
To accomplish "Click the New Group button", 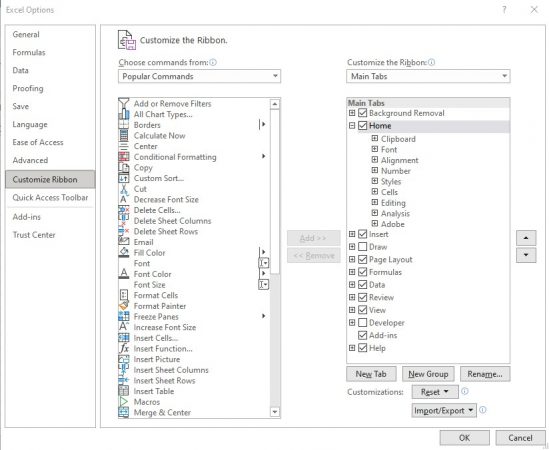I will click(x=428, y=374).
